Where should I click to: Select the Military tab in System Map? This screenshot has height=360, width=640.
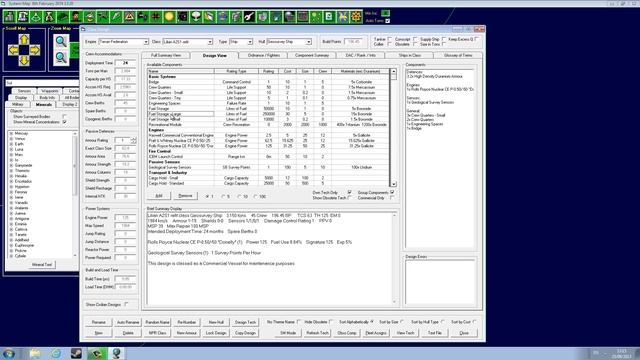(18, 104)
